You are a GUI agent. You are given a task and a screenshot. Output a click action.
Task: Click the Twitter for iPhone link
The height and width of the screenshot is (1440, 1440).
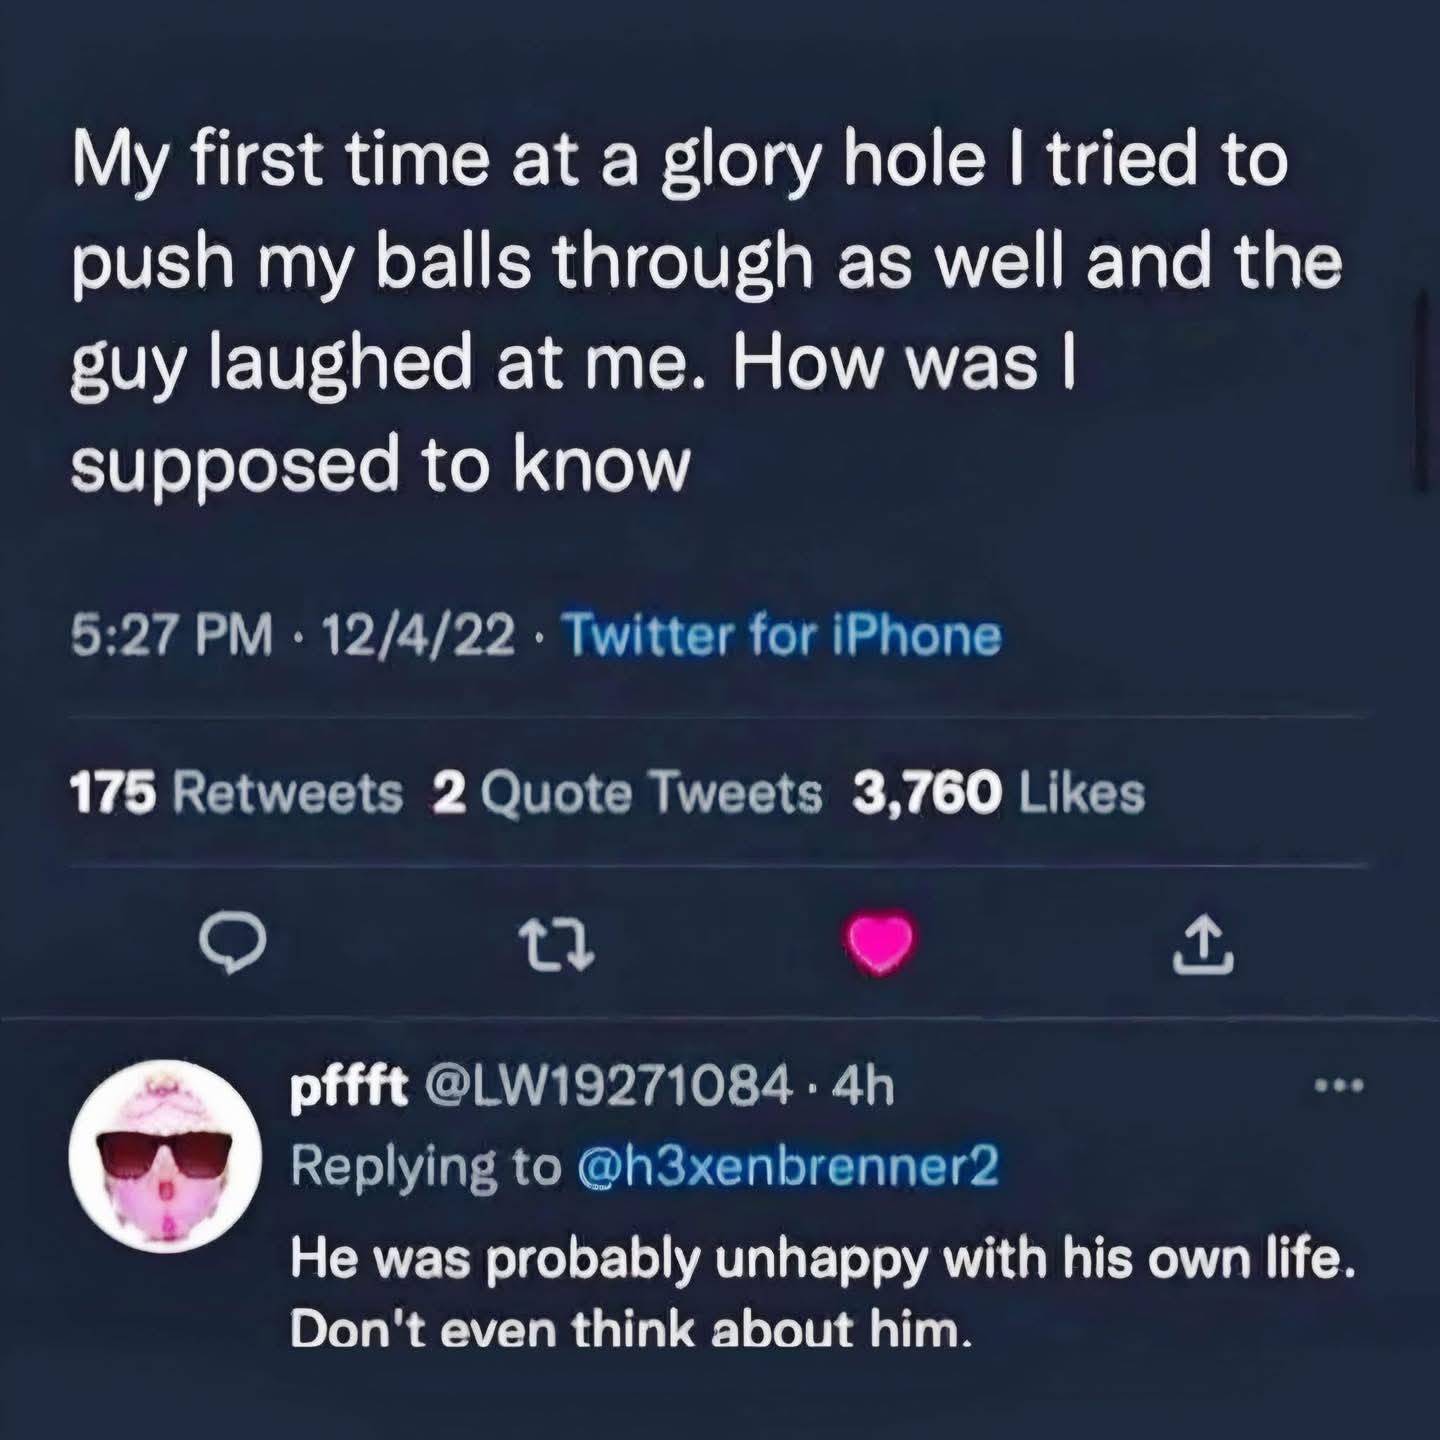781,635
